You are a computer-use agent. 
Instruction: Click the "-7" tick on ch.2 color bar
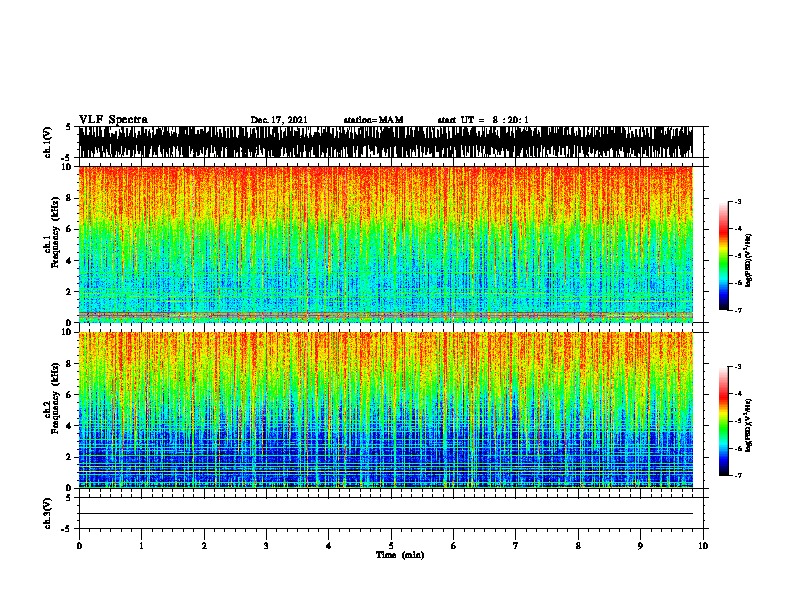738,475
